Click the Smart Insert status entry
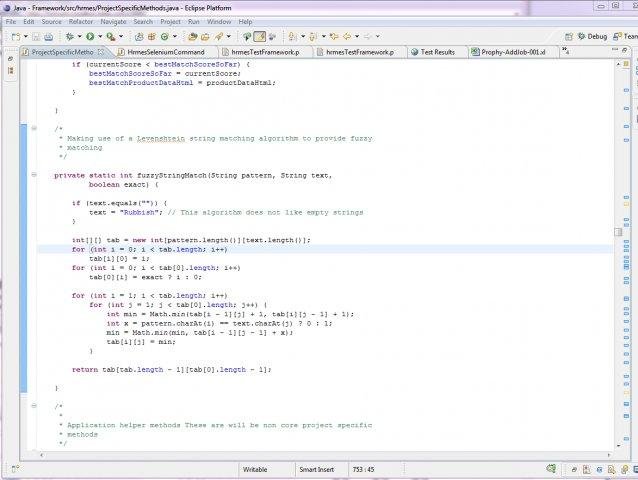The width and height of the screenshot is (638, 480). (317, 469)
